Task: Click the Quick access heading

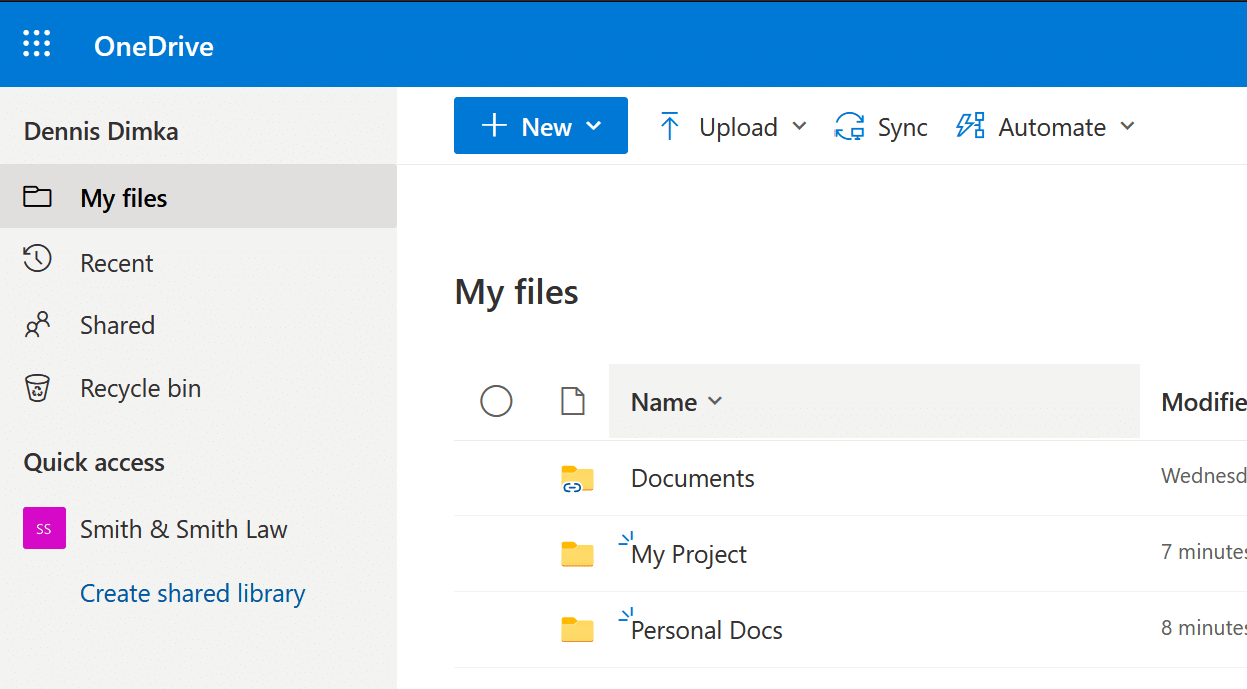Action: click(94, 462)
